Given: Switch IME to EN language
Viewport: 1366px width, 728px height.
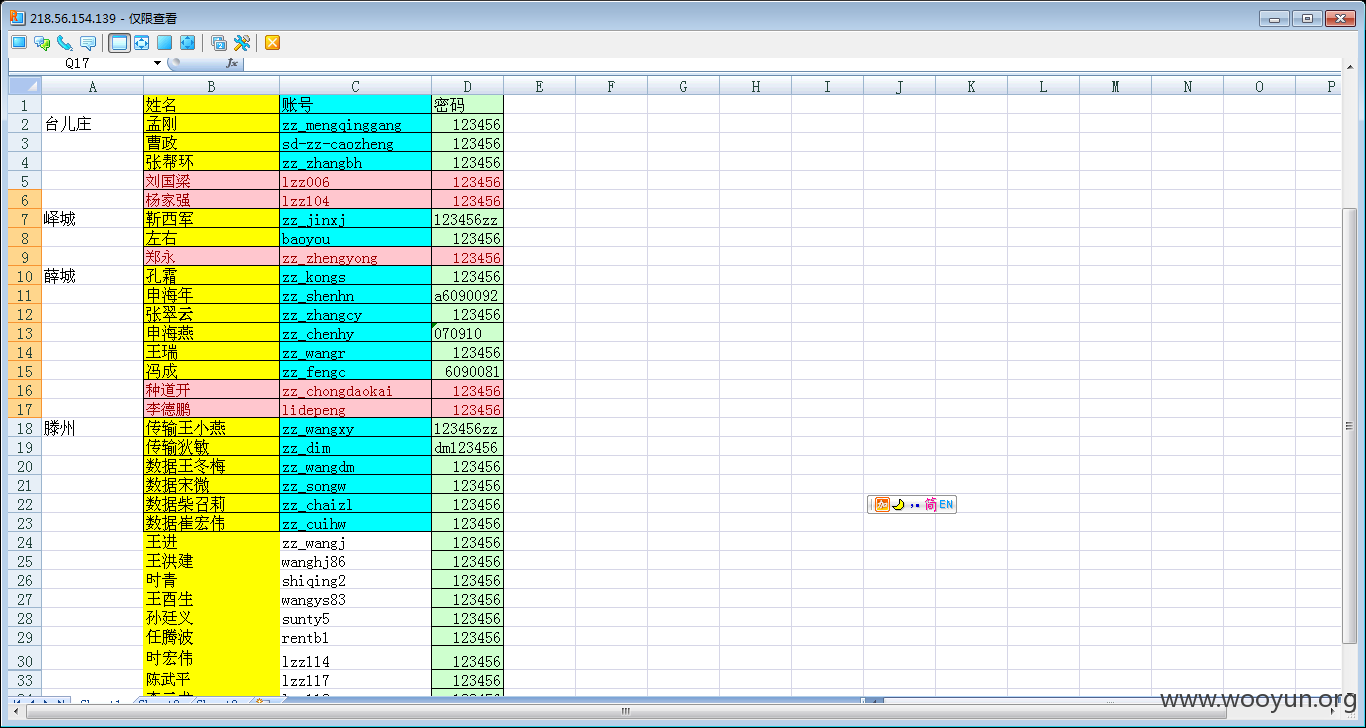Looking at the screenshot, I should 946,505.
